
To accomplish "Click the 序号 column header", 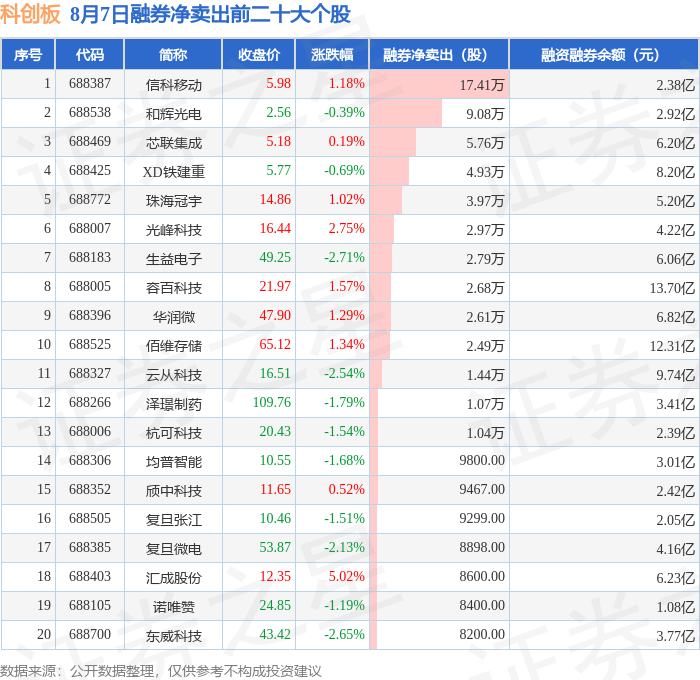I will 28,54.
